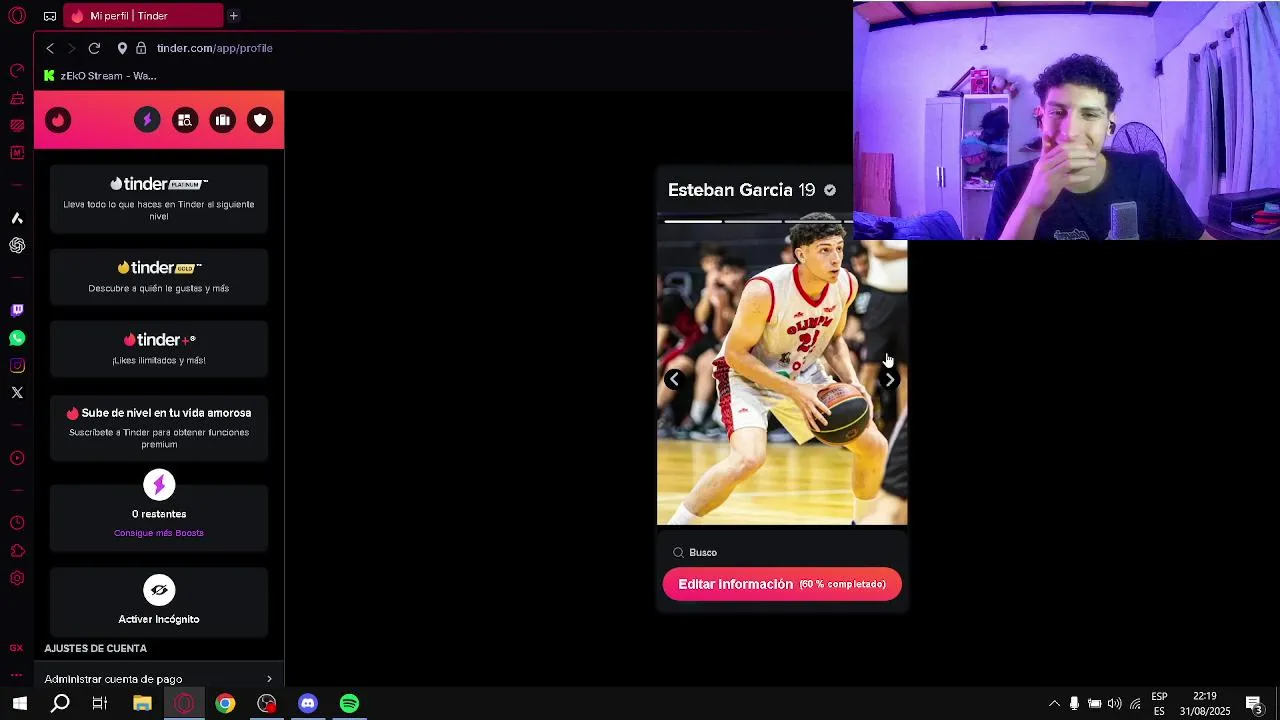Click the address bar URL tinder.com/app/profile
This screenshot has height=720, width=1280.
214,48
